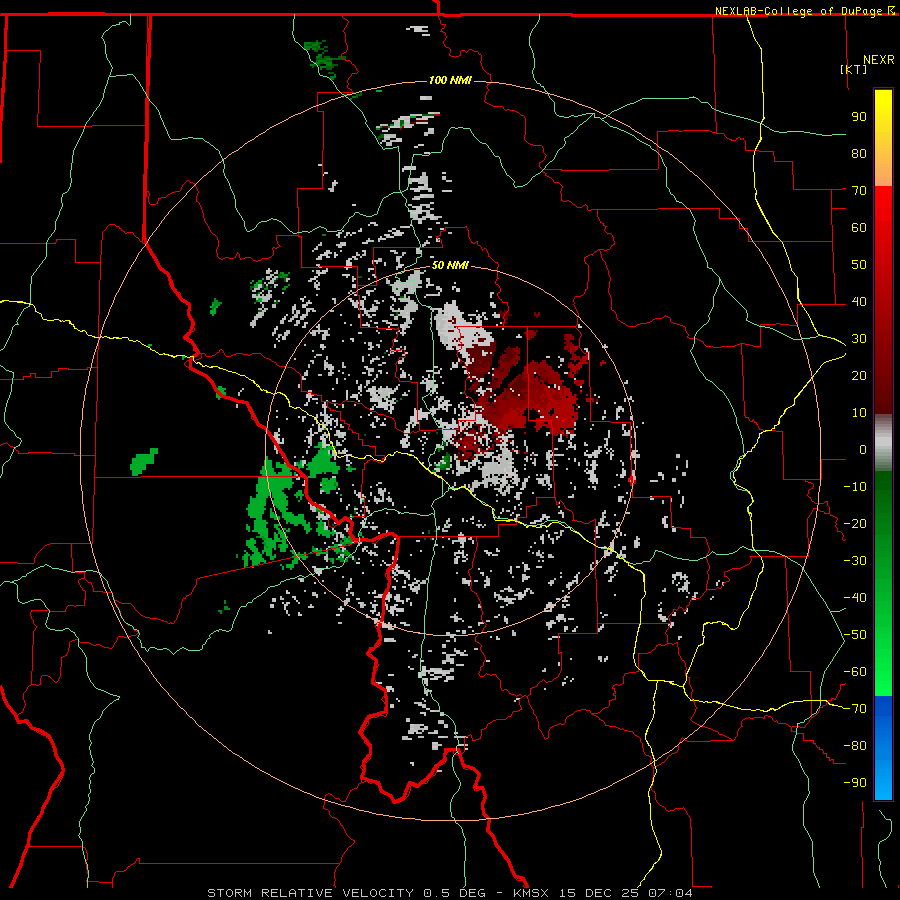
Task: Click the Storm Relative Velocity caption at the bottom
Action: [x=449, y=893]
